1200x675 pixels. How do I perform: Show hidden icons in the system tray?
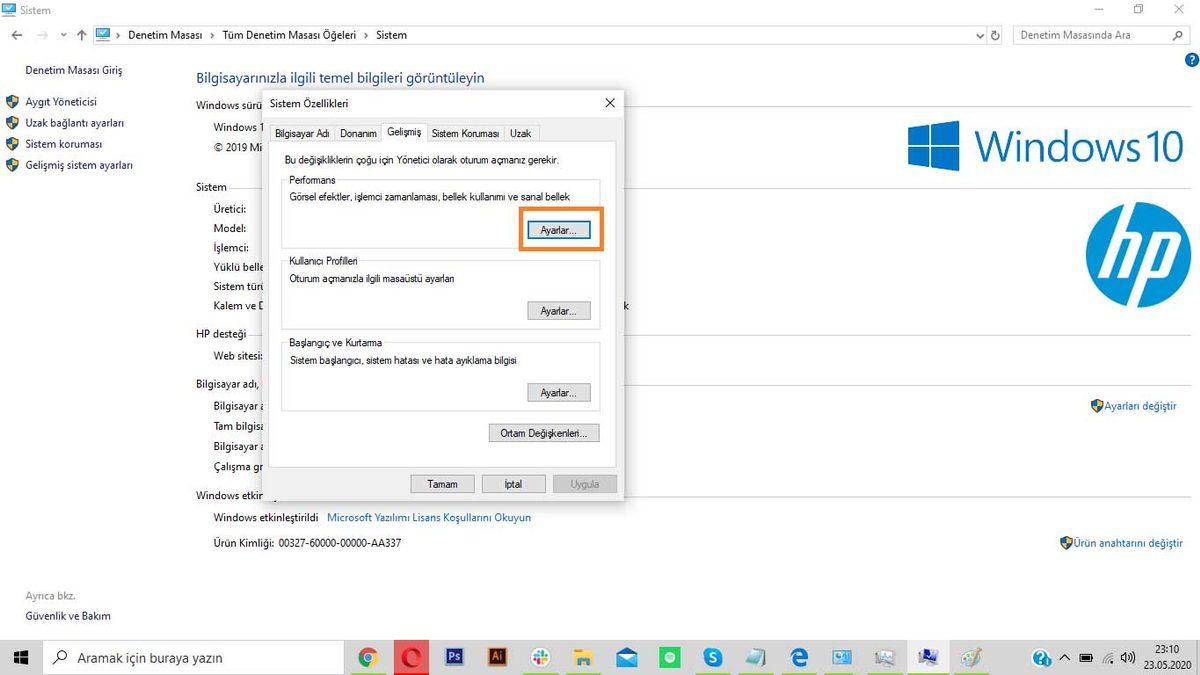click(1066, 658)
